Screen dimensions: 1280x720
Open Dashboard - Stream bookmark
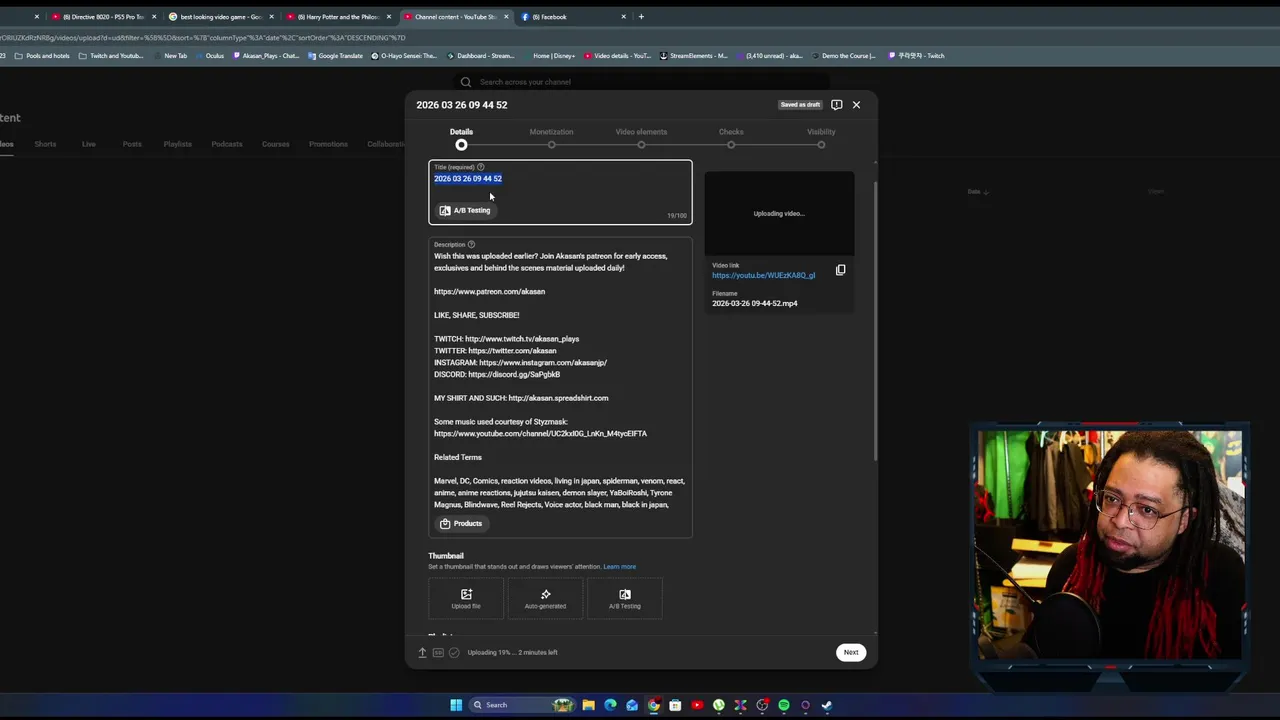click(479, 56)
